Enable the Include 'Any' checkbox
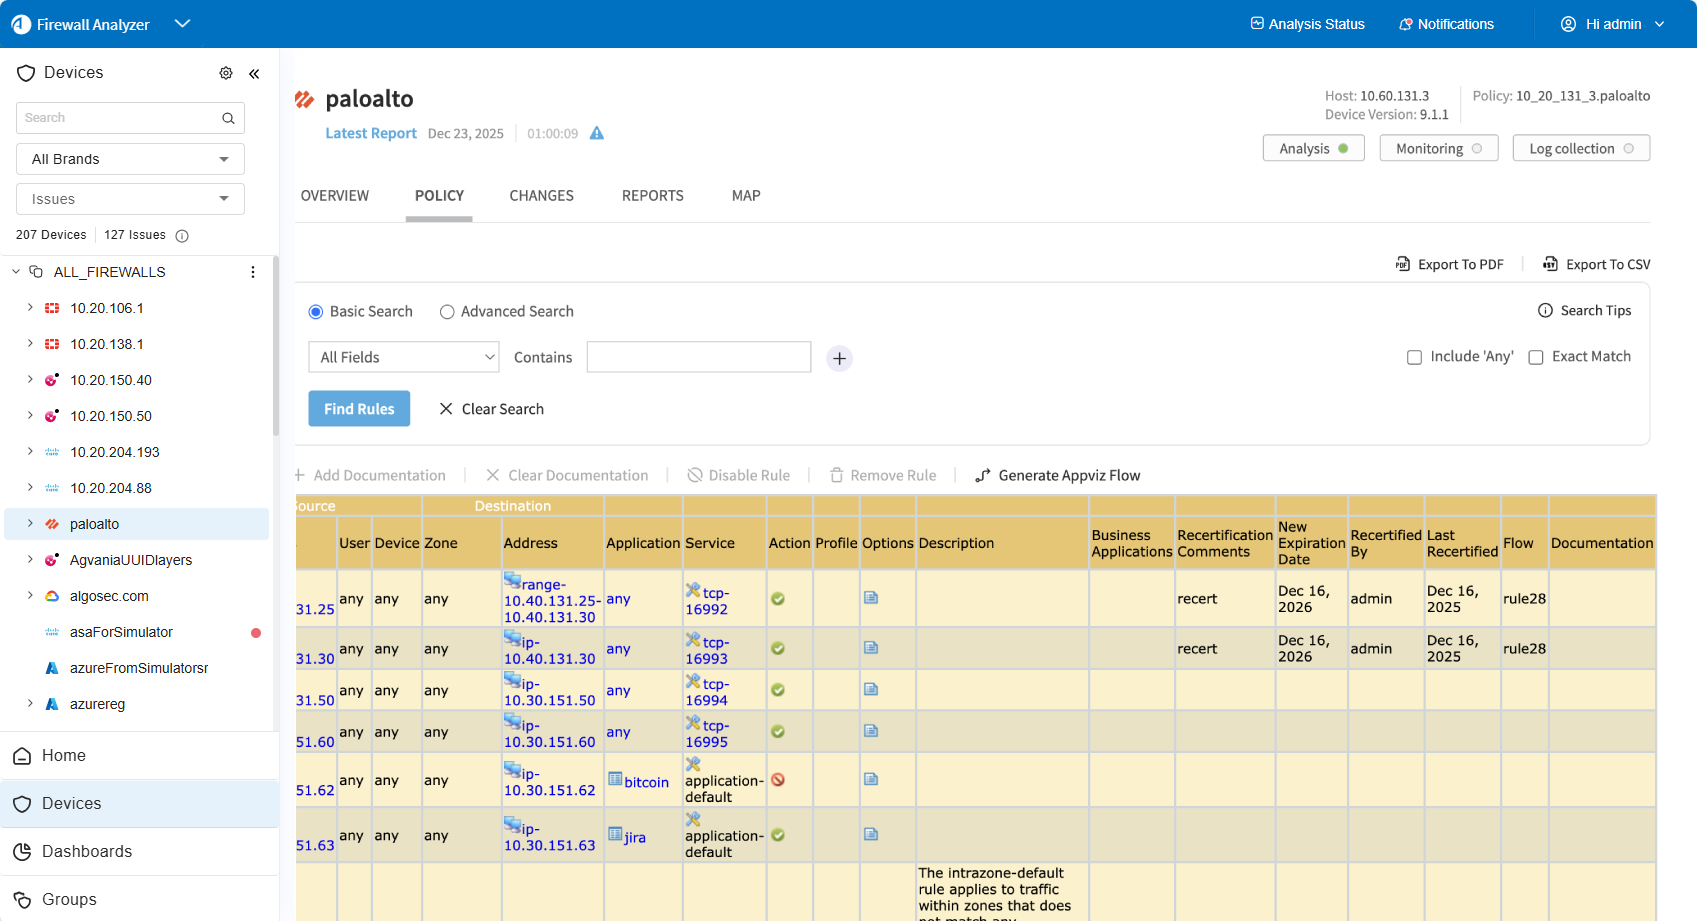1697x921 pixels. coord(1414,357)
